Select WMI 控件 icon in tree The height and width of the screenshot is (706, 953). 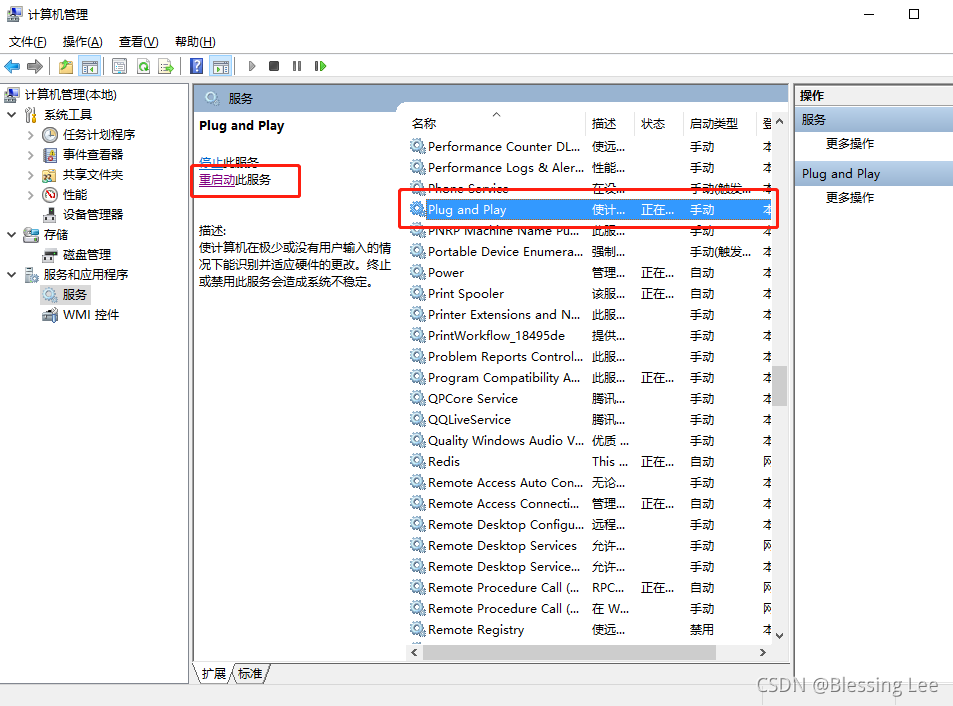click(x=50, y=315)
